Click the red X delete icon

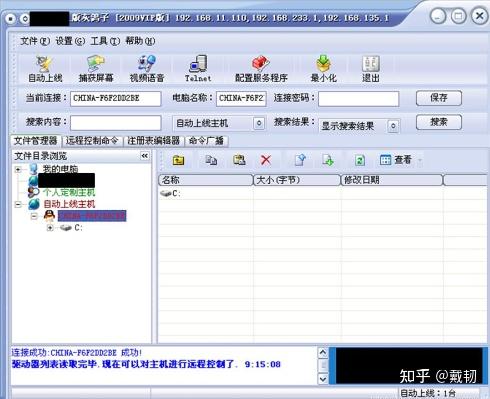pyautogui.click(x=266, y=160)
